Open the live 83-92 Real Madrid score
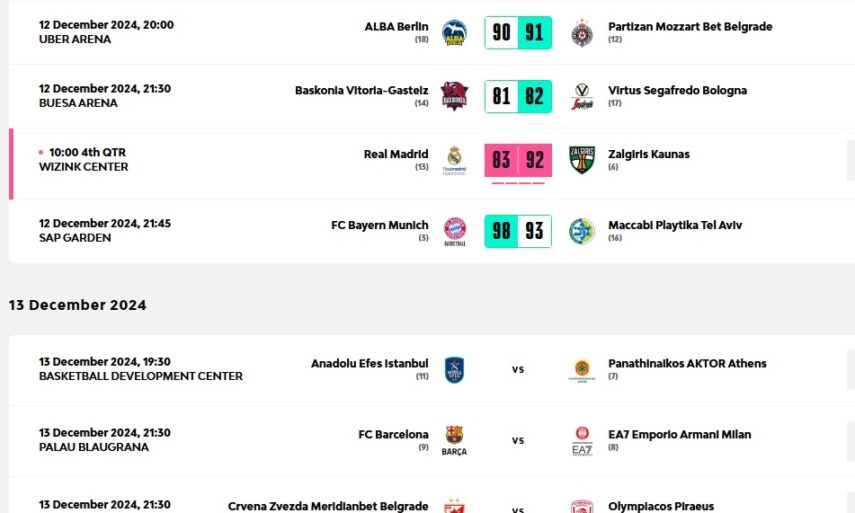Viewport: 855px width, 513px height. 518,160
